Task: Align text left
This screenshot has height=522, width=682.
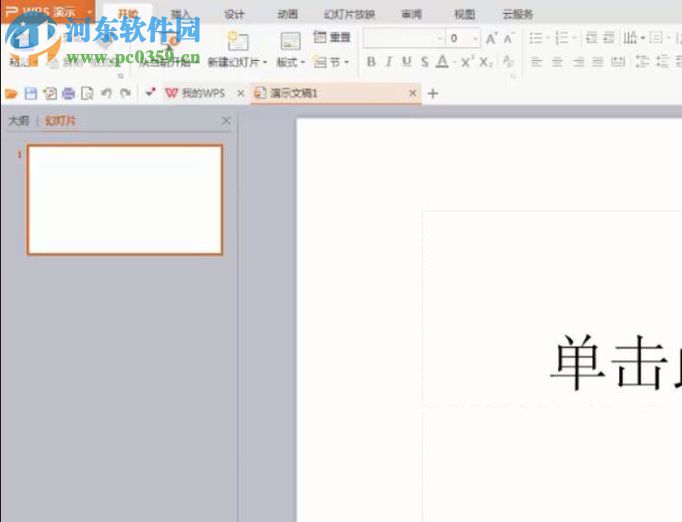Action: coord(536,62)
